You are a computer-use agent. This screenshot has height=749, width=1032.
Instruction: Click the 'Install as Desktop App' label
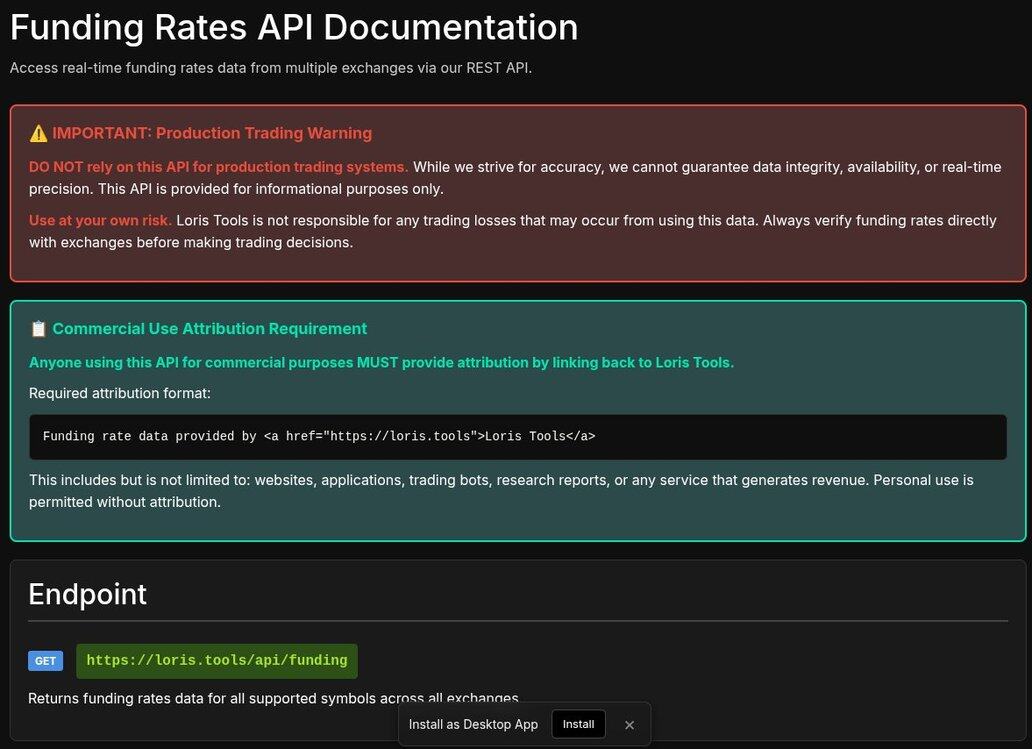click(473, 724)
